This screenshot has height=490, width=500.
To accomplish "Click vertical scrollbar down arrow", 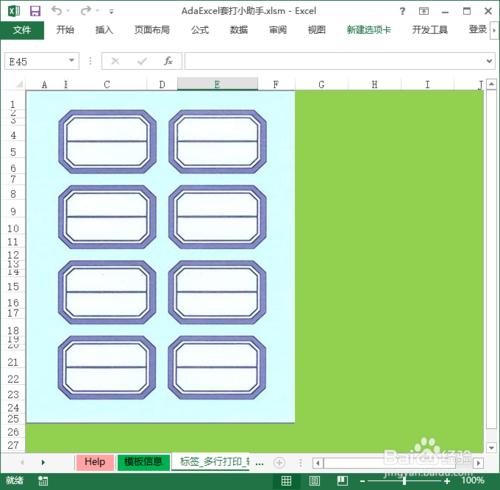I will click(491, 448).
